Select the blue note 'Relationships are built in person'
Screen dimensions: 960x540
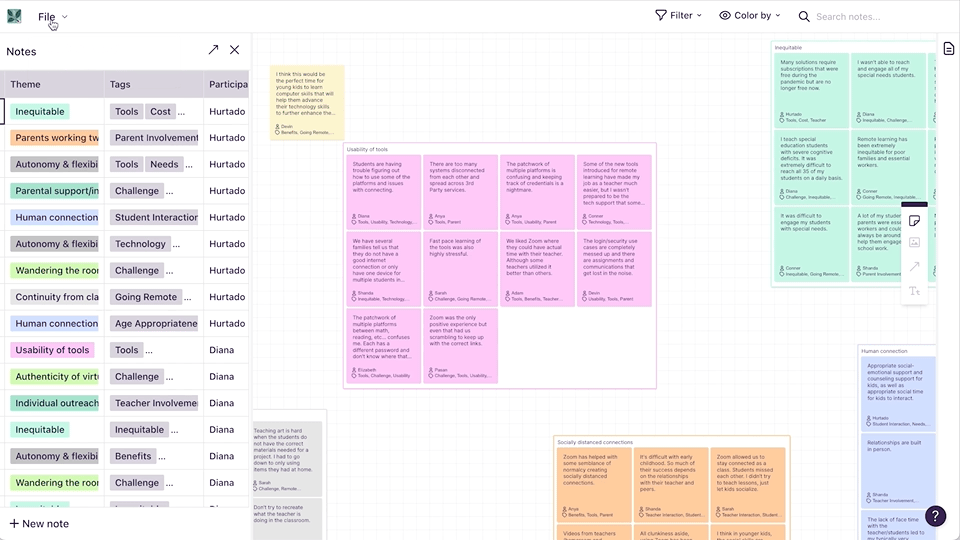click(898, 470)
